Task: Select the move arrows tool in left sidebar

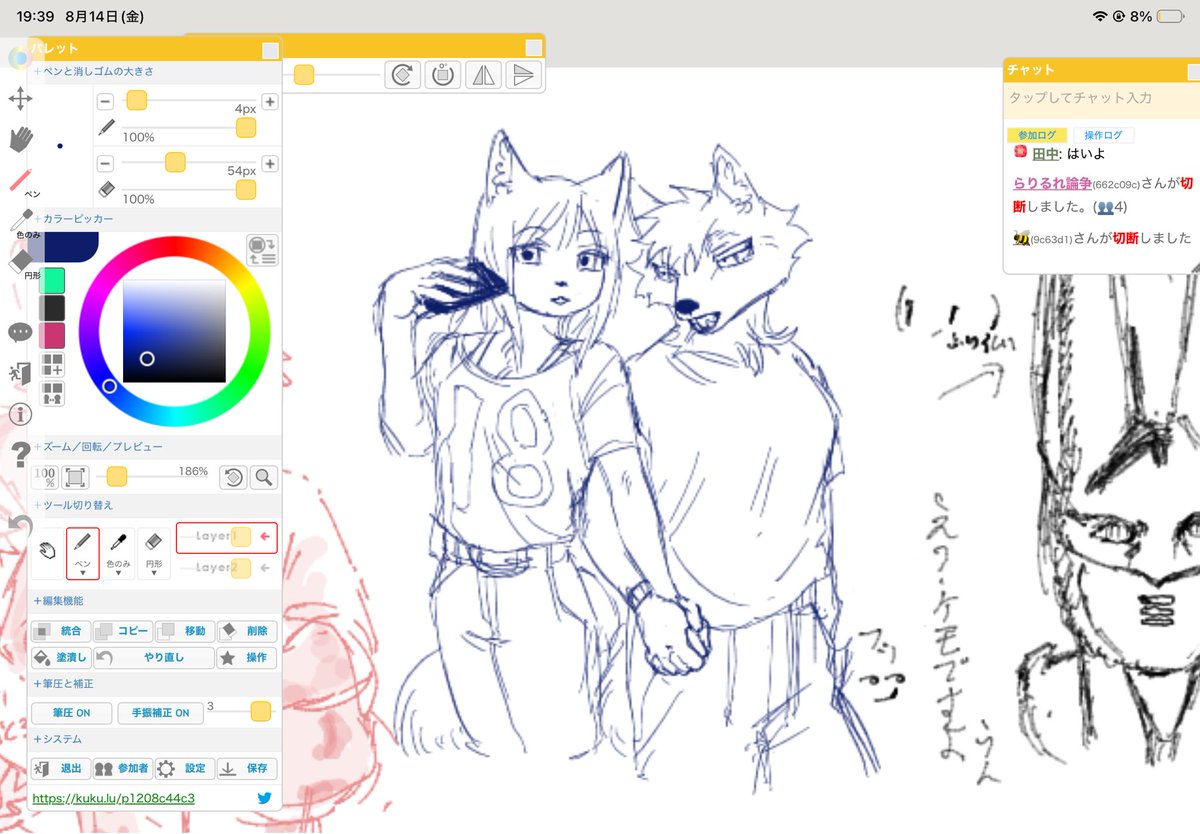Action: (x=20, y=98)
